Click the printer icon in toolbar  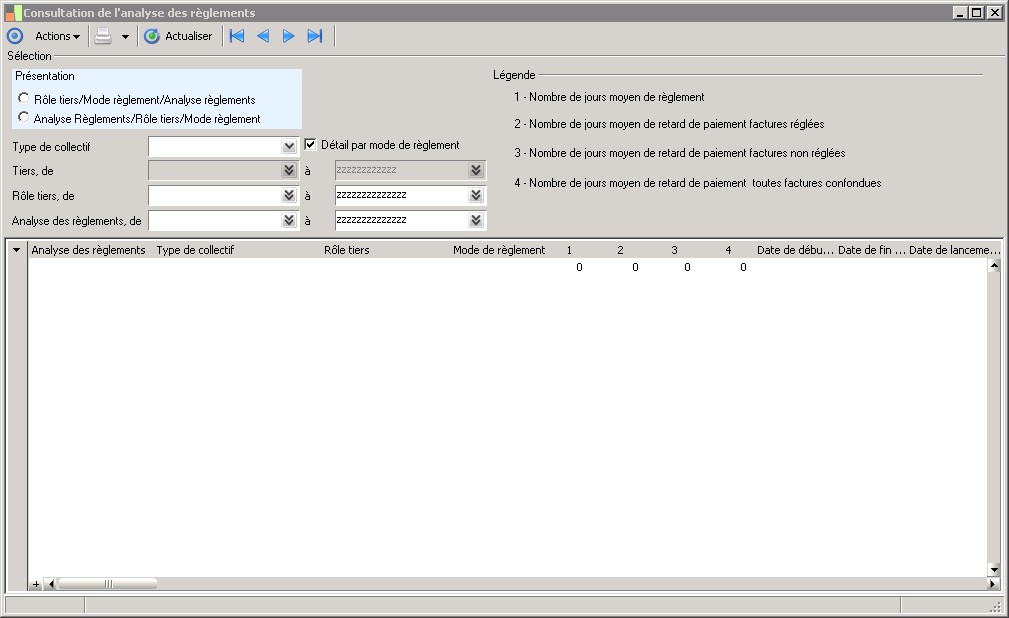pos(103,36)
